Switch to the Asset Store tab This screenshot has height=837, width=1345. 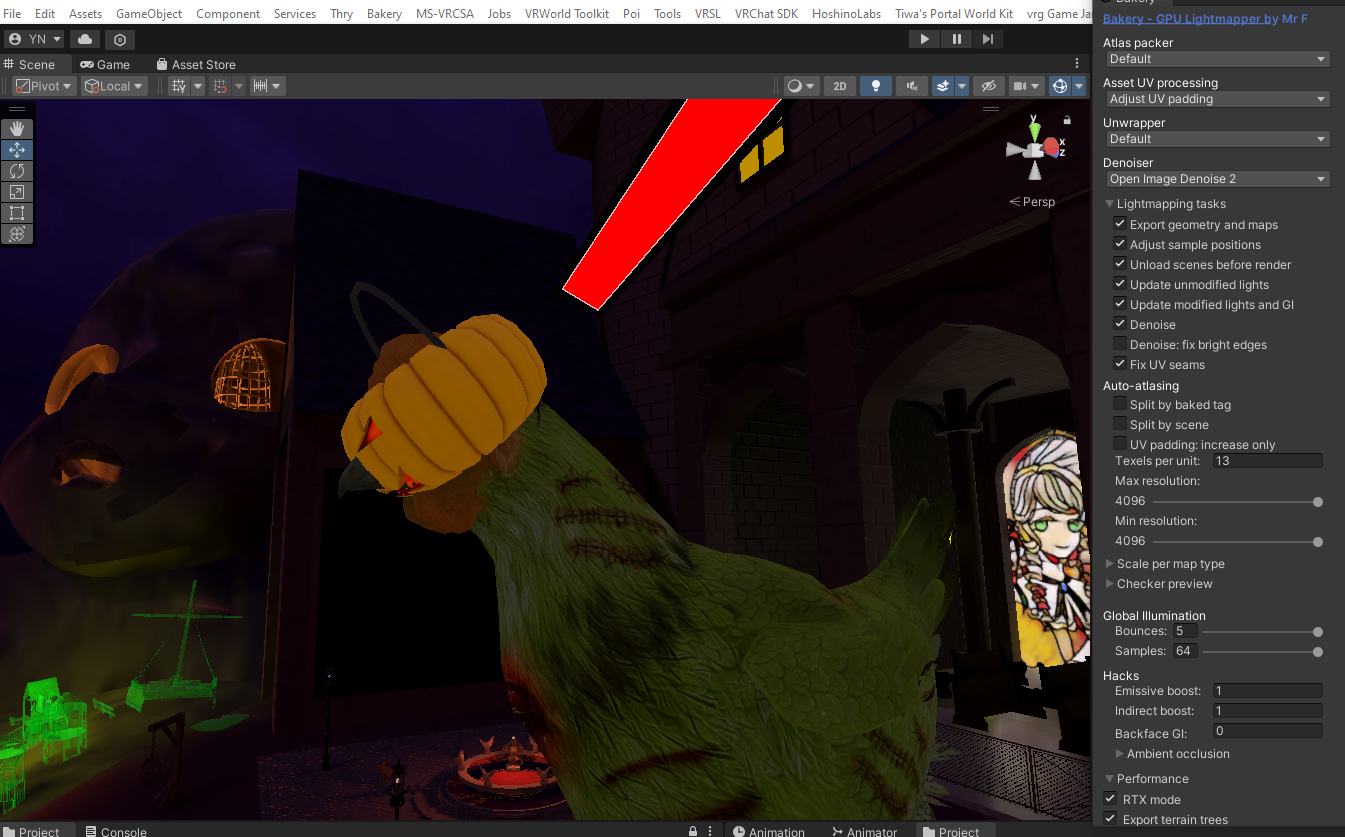195,64
